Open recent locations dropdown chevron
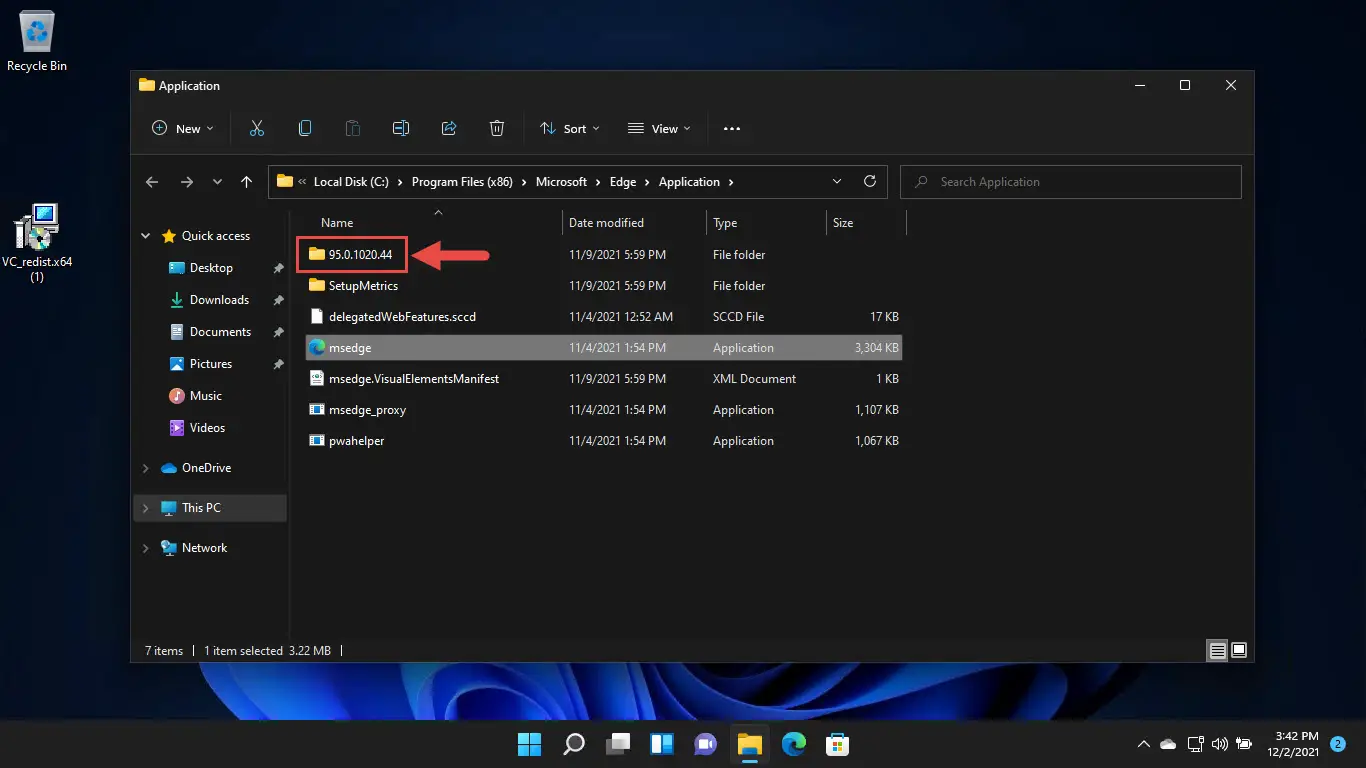Screen dimensions: 1366x768 click(x=217, y=182)
